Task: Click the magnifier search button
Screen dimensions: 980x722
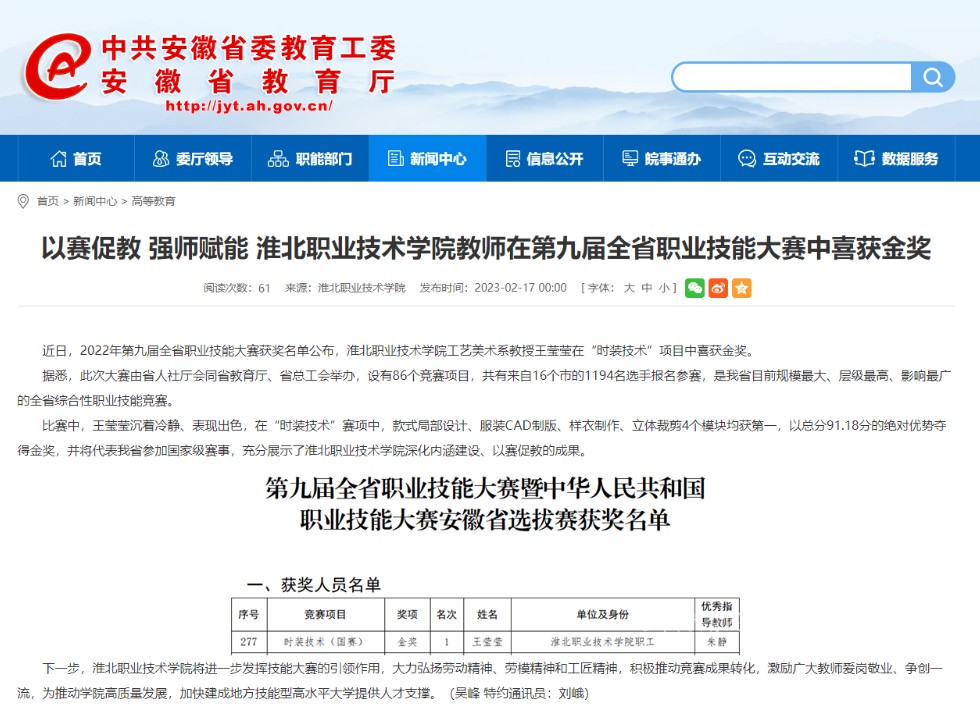Action: point(932,77)
